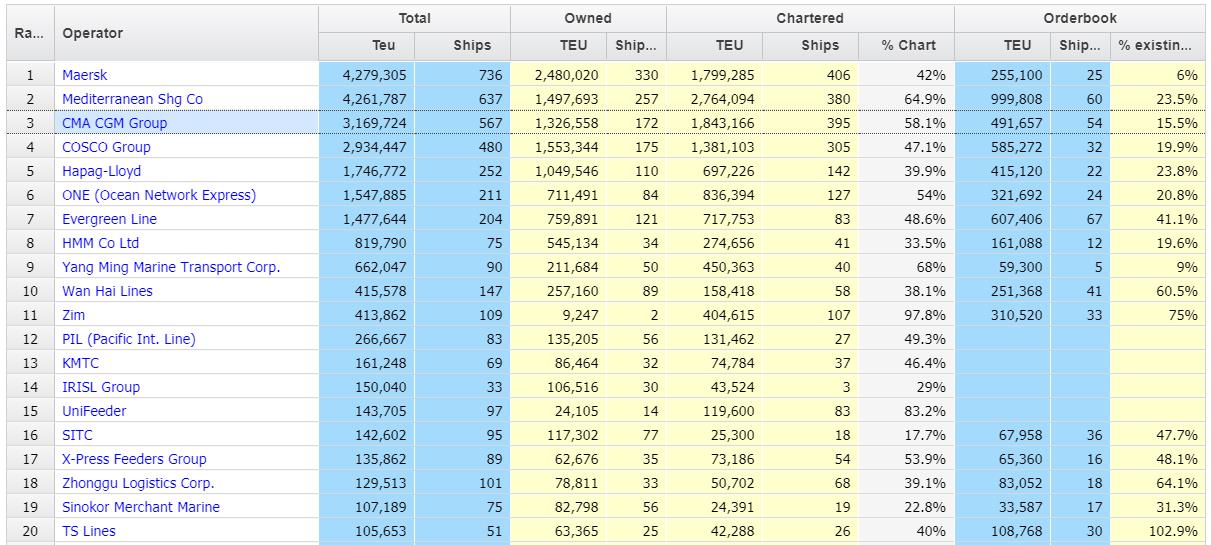
Task: Select the Chartered group header
Action: point(811,19)
